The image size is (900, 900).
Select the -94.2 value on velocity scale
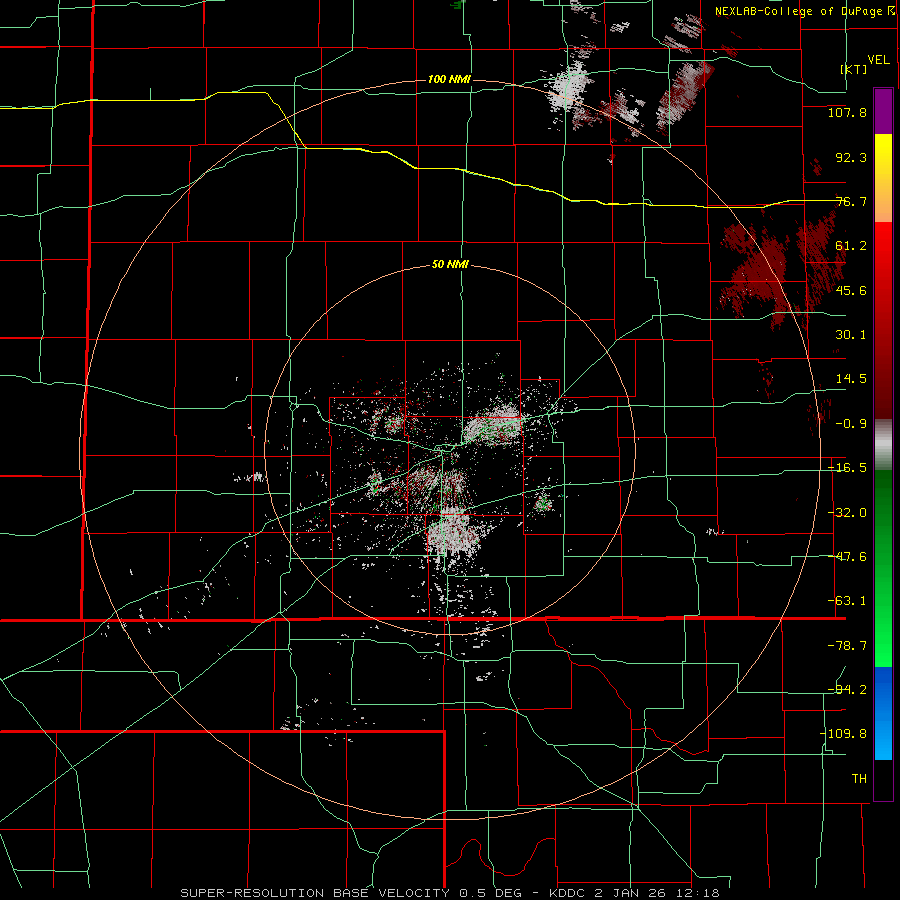tap(847, 689)
